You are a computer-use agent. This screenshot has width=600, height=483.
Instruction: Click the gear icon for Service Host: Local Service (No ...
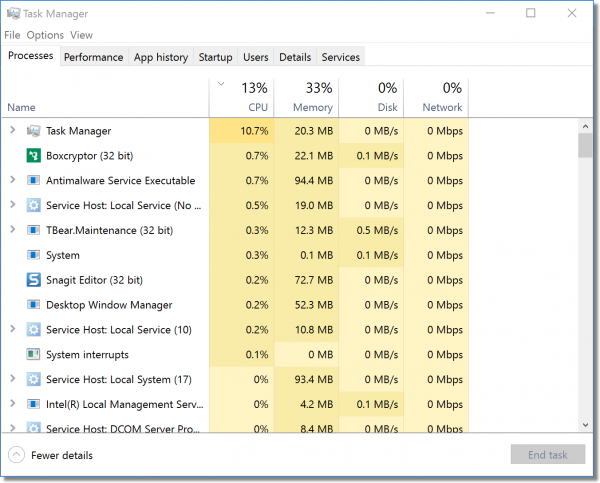point(33,206)
